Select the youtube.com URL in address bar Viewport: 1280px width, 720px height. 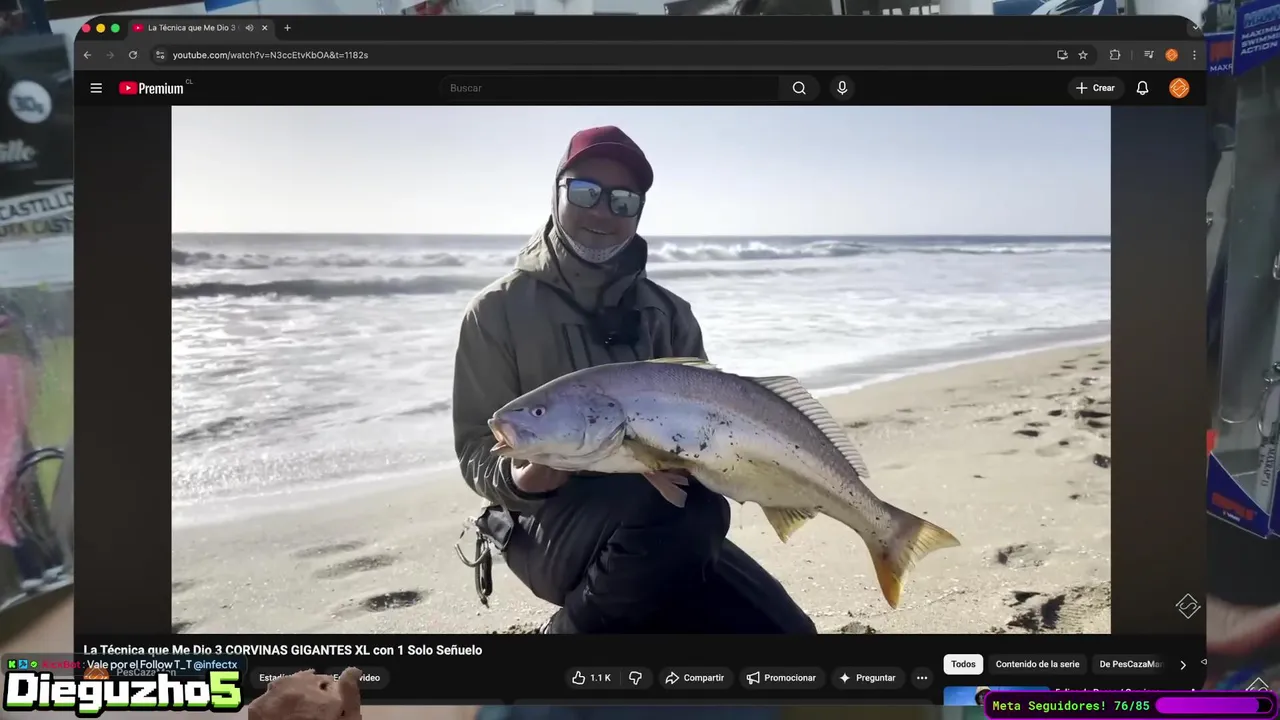point(270,55)
